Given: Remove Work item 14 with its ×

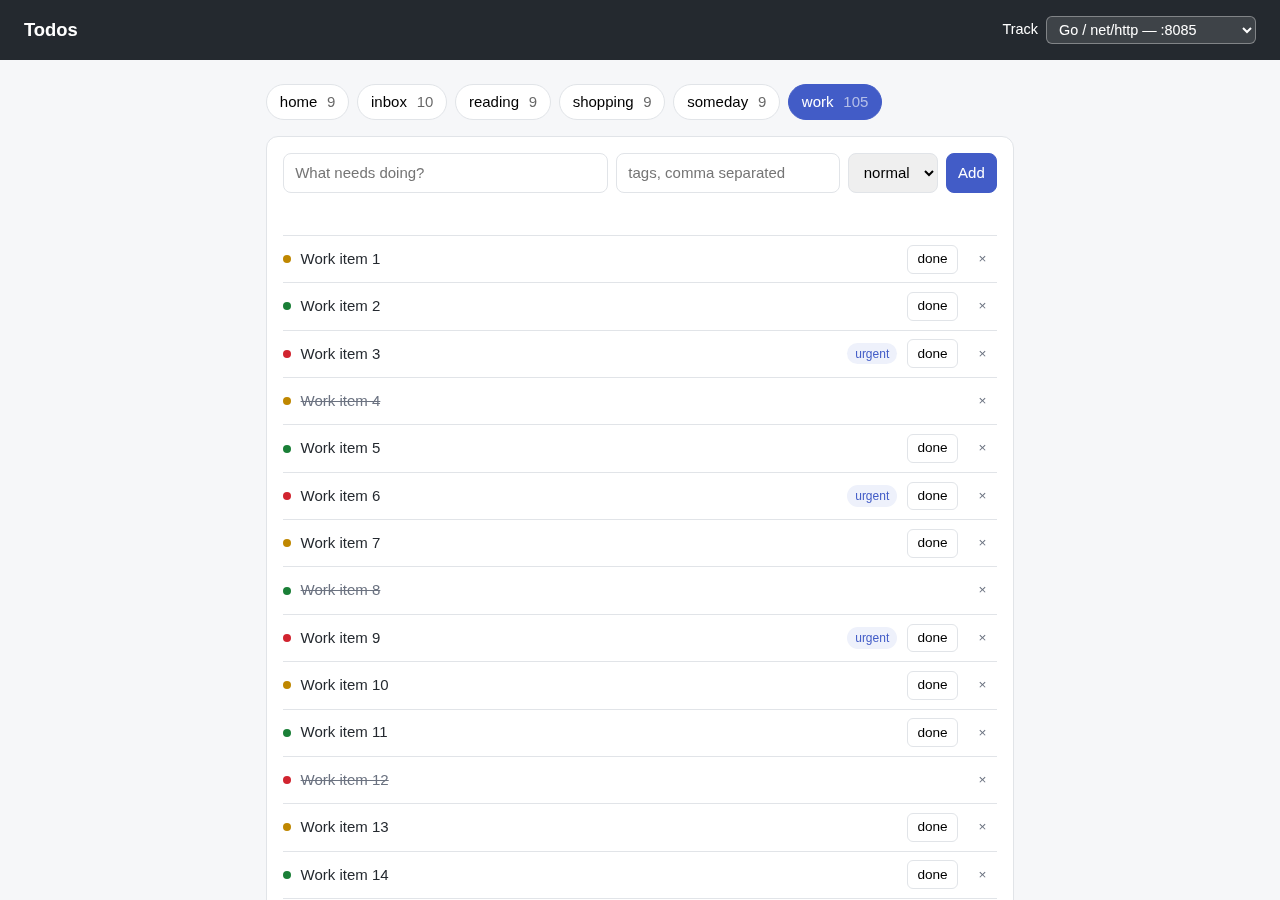Looking at the screenshot, I should click(982, 875).
